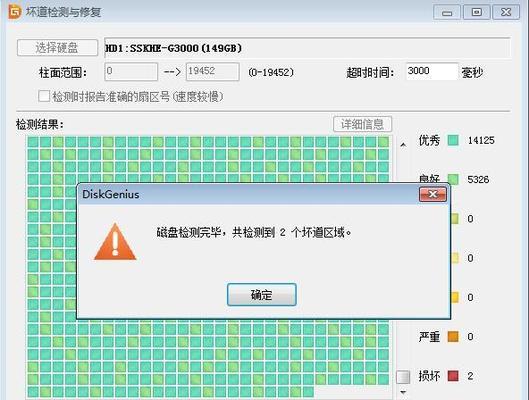Image resolution: width=529 pixels, height=400 pixels.
Task: Click the end cylinder field showing 19452
Action: [x=213, y=72]
